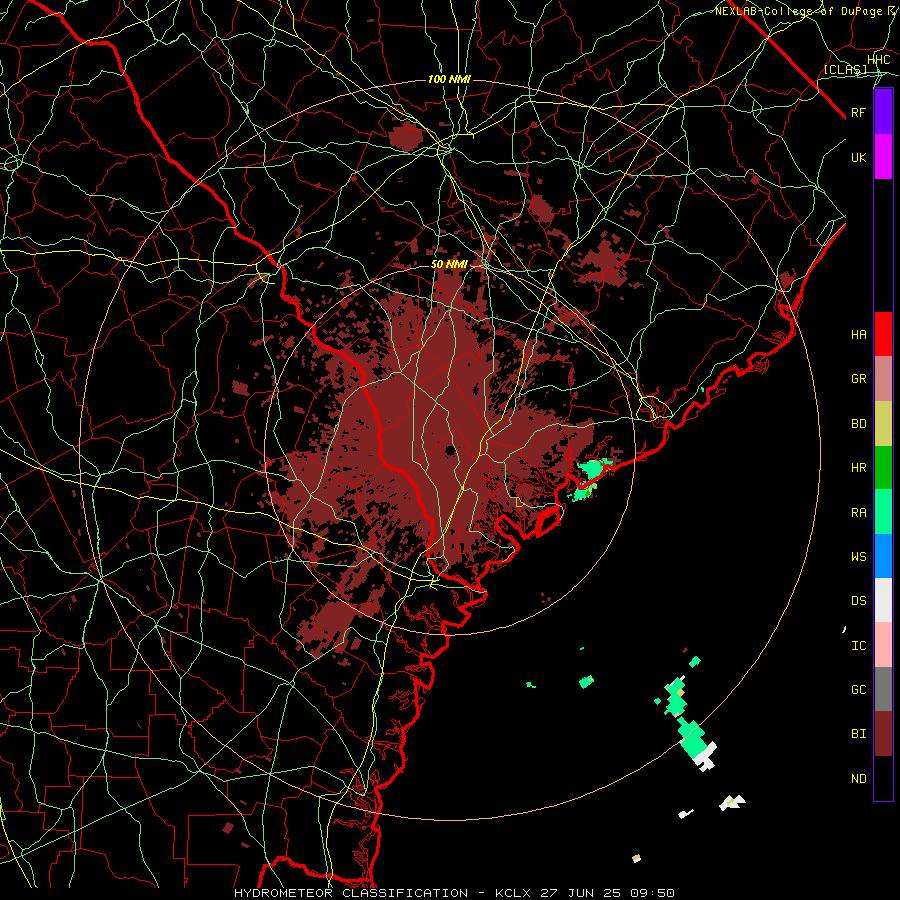Viewport: 900px width, 900px height.
Task: Click the magenta UK legend swatch
Action: (883, 157)
